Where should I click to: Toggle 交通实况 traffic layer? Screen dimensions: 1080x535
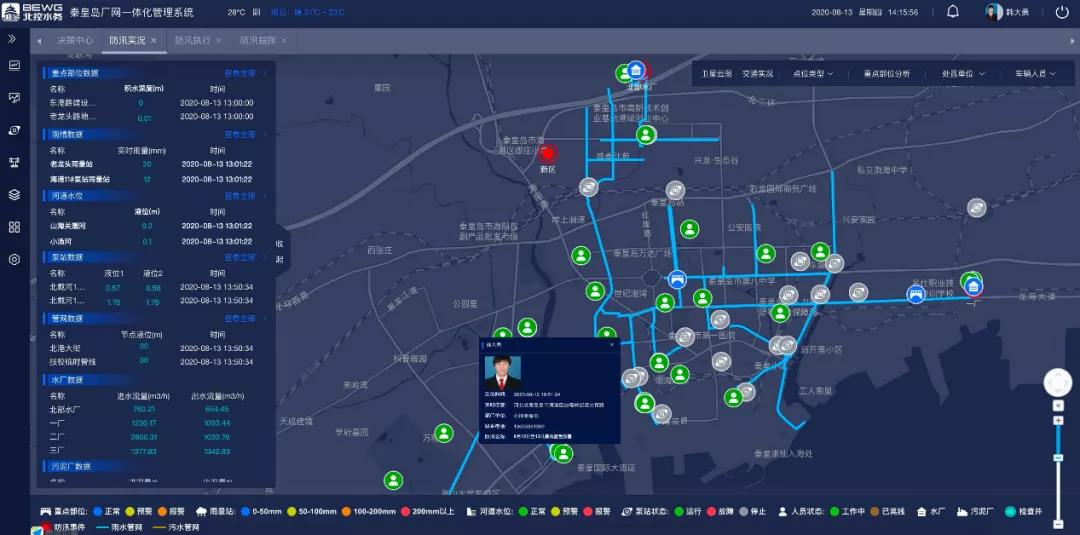tap(757, 74)
